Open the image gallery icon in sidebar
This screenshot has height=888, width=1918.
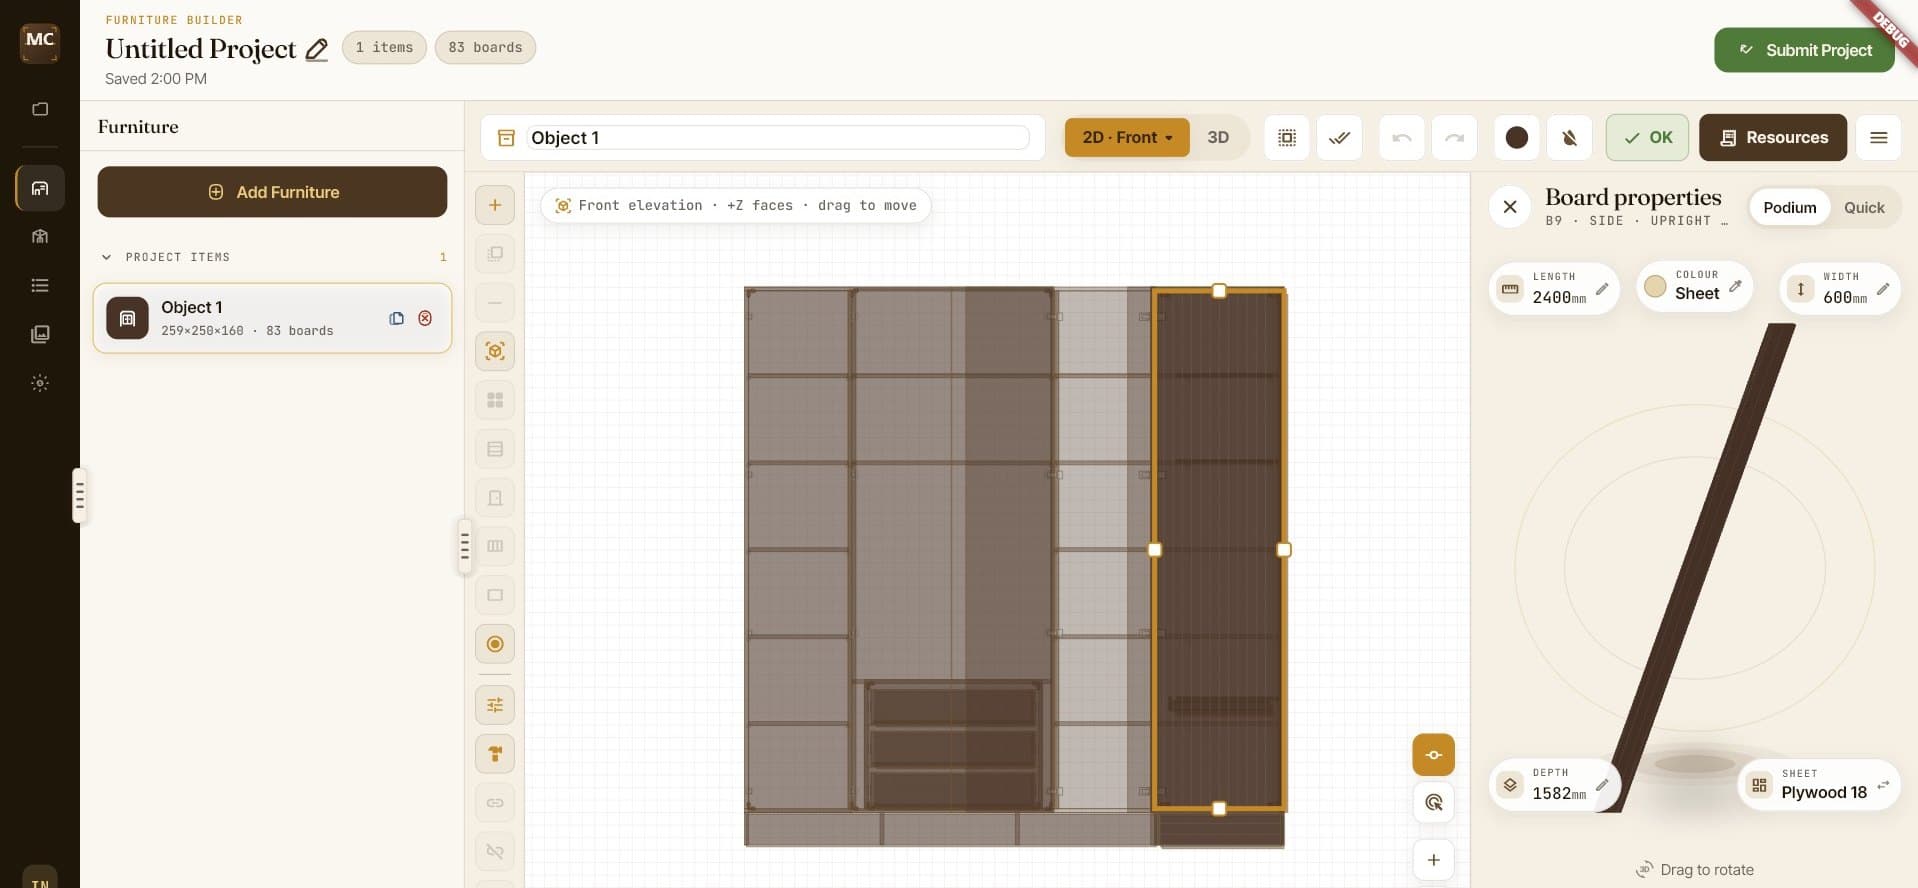click(40, 334)
